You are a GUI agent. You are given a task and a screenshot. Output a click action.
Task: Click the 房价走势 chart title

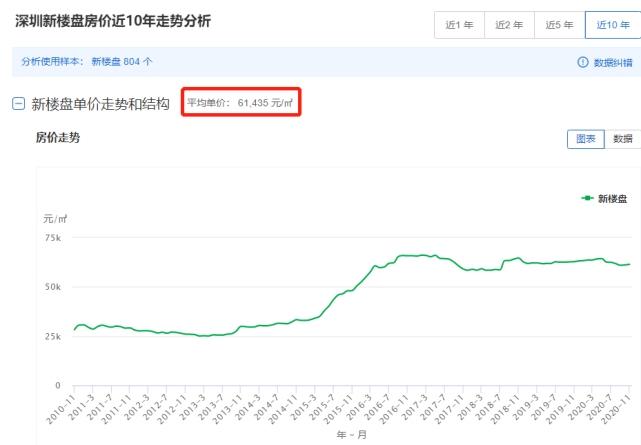point(58,138)
